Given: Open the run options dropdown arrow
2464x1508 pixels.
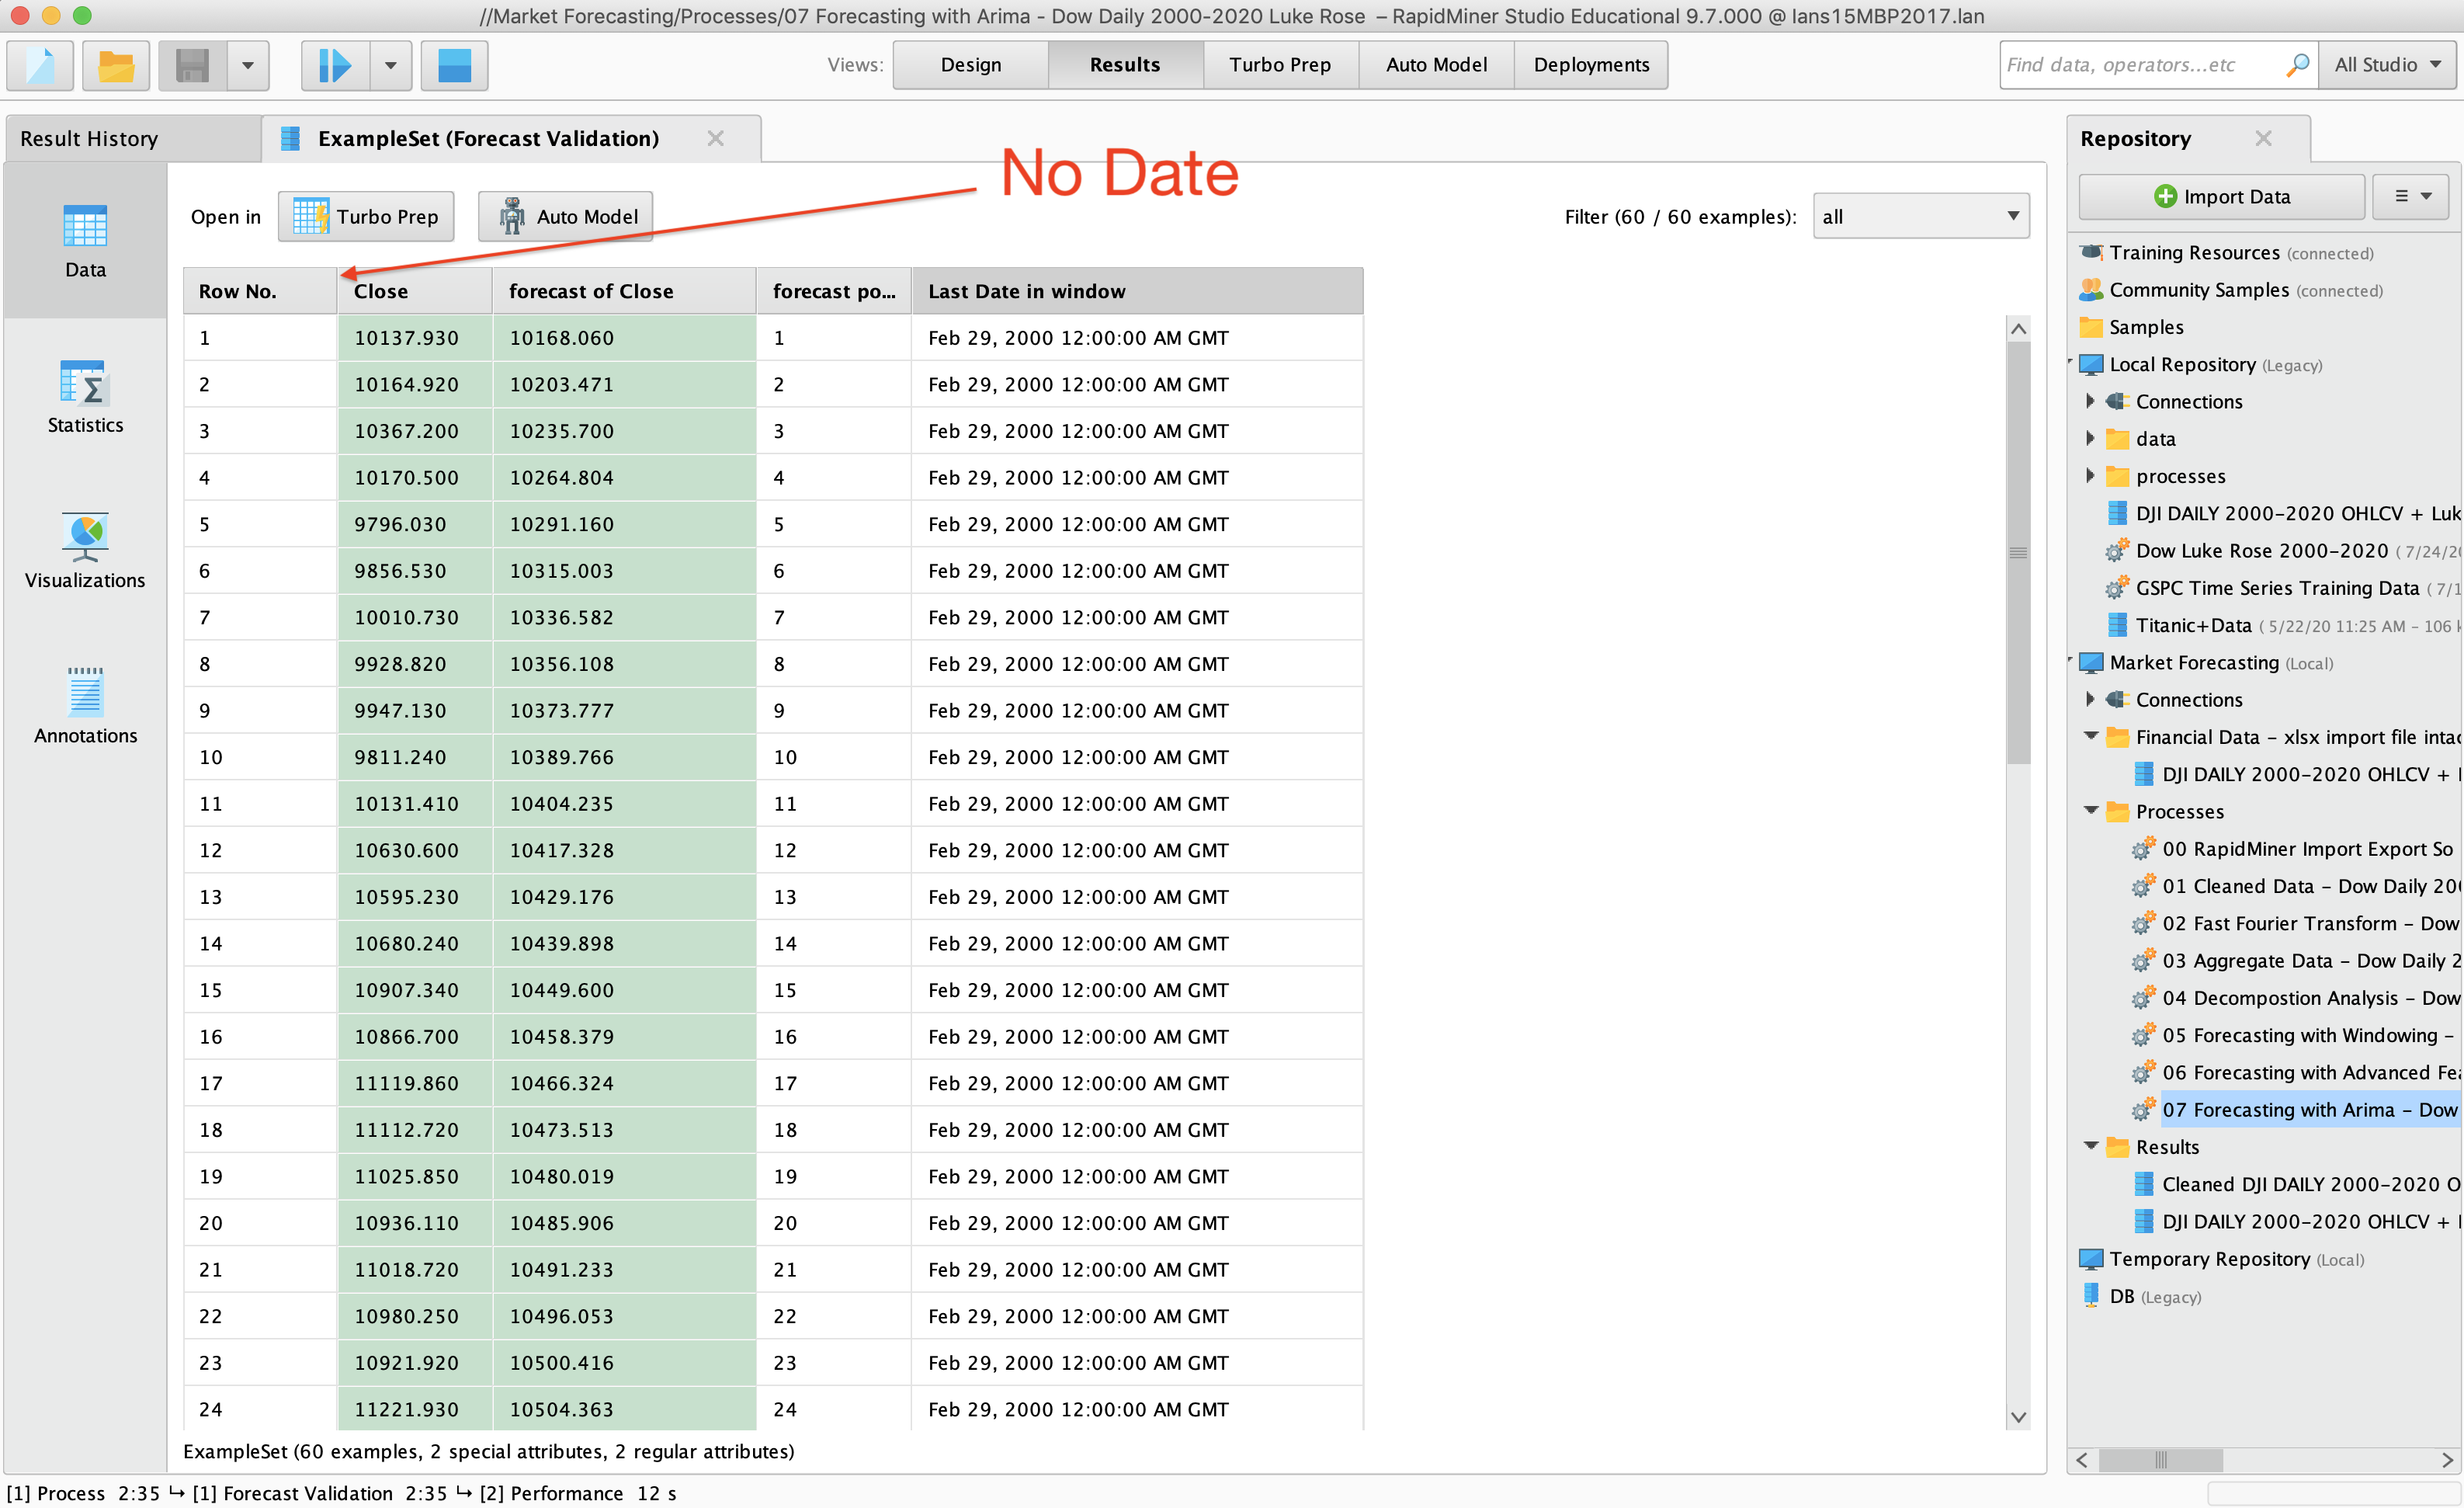Looking at the screenshot, I should (391, 66).
